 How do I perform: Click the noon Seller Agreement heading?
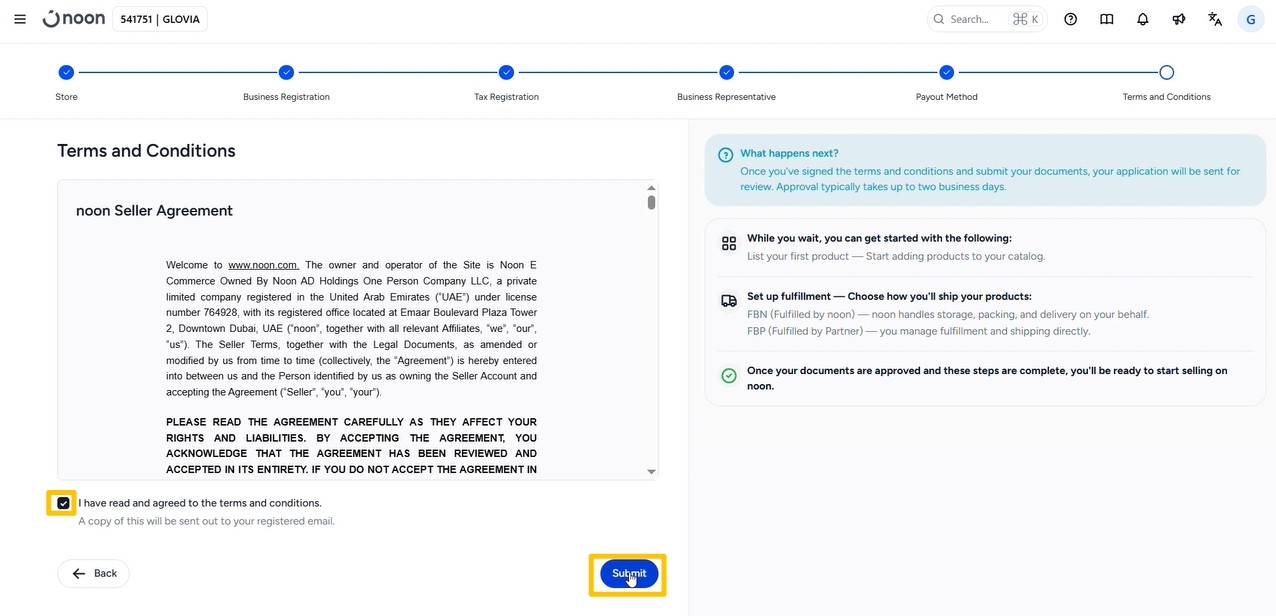coord(154,210)
